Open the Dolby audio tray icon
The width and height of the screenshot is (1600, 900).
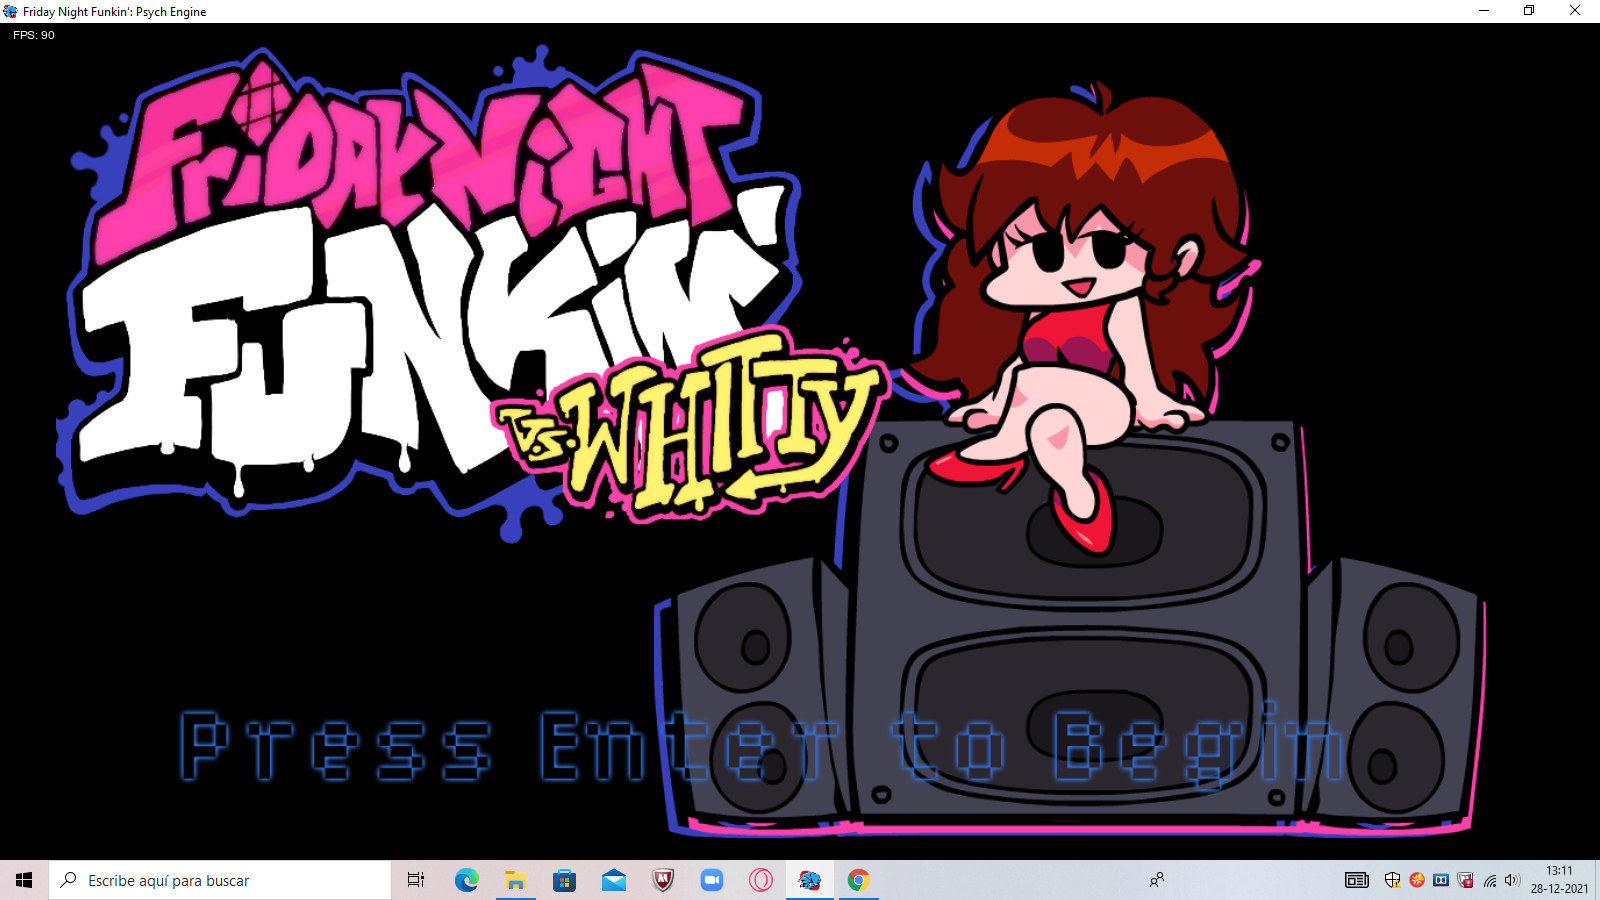pyautogui.click(x=1441, y=881)
